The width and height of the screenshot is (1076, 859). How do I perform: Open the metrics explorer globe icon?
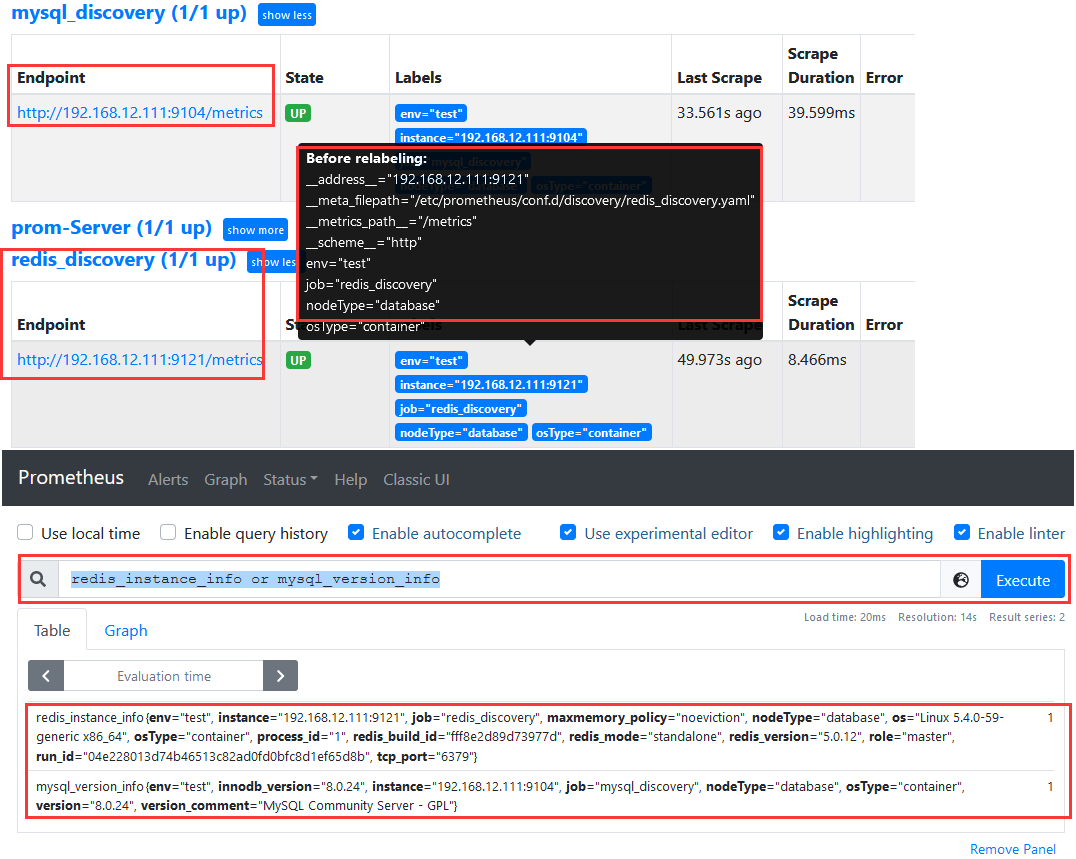tap(961, 580)
